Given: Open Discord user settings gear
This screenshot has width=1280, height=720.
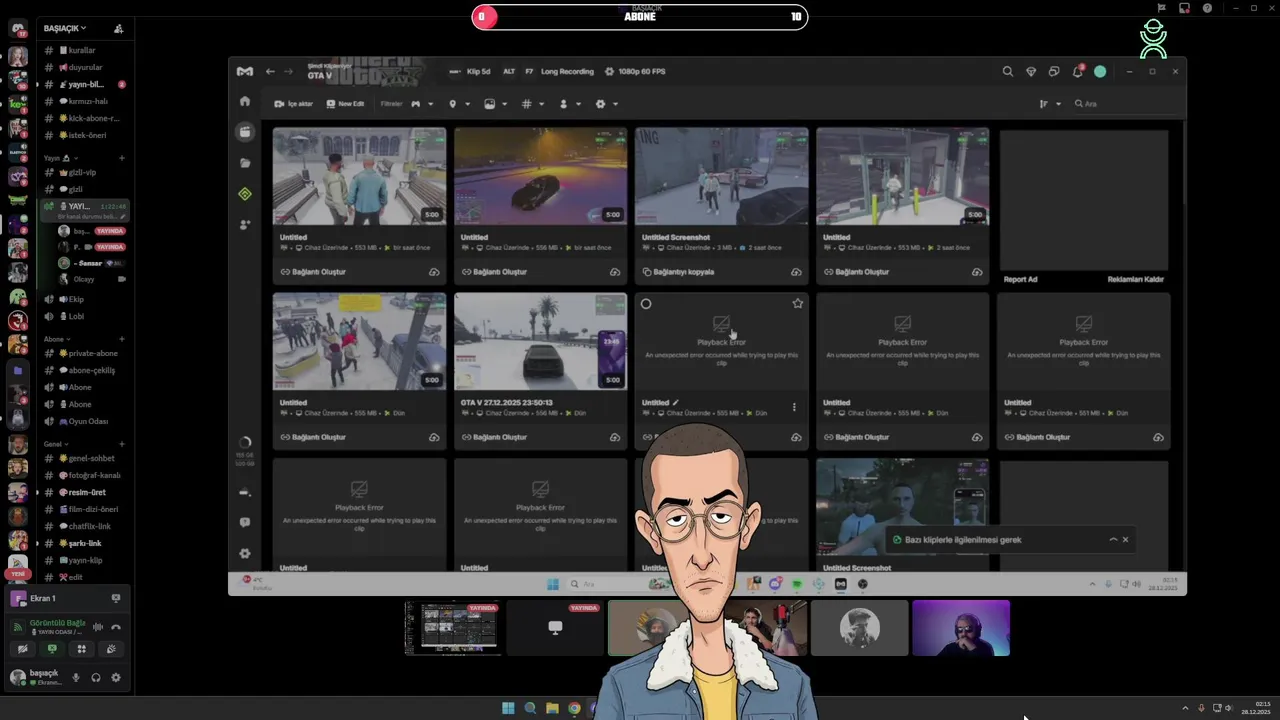Looking at the screenshot, I should pos(116,677).
